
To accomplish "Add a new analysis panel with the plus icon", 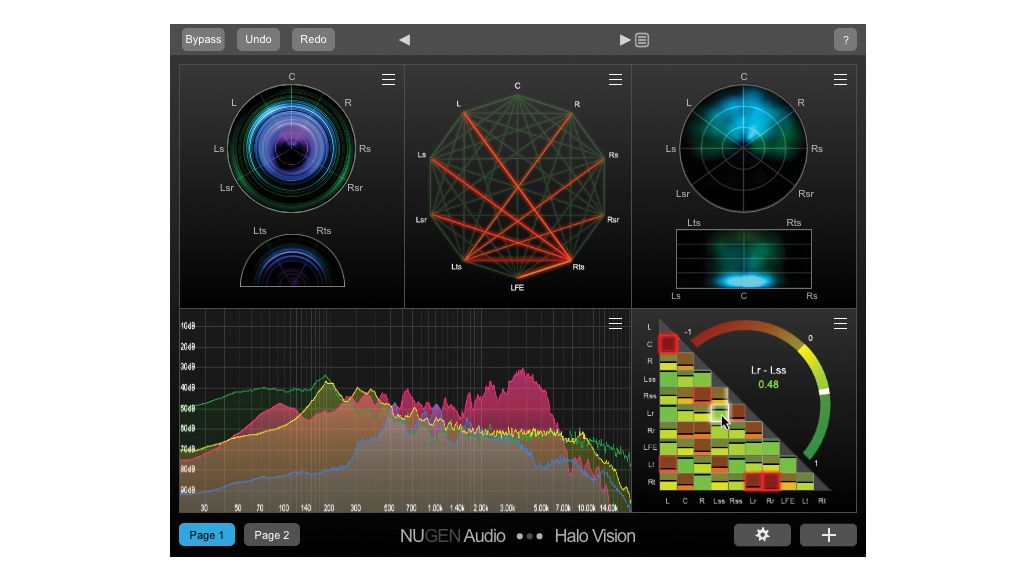I will pos(828,535).
